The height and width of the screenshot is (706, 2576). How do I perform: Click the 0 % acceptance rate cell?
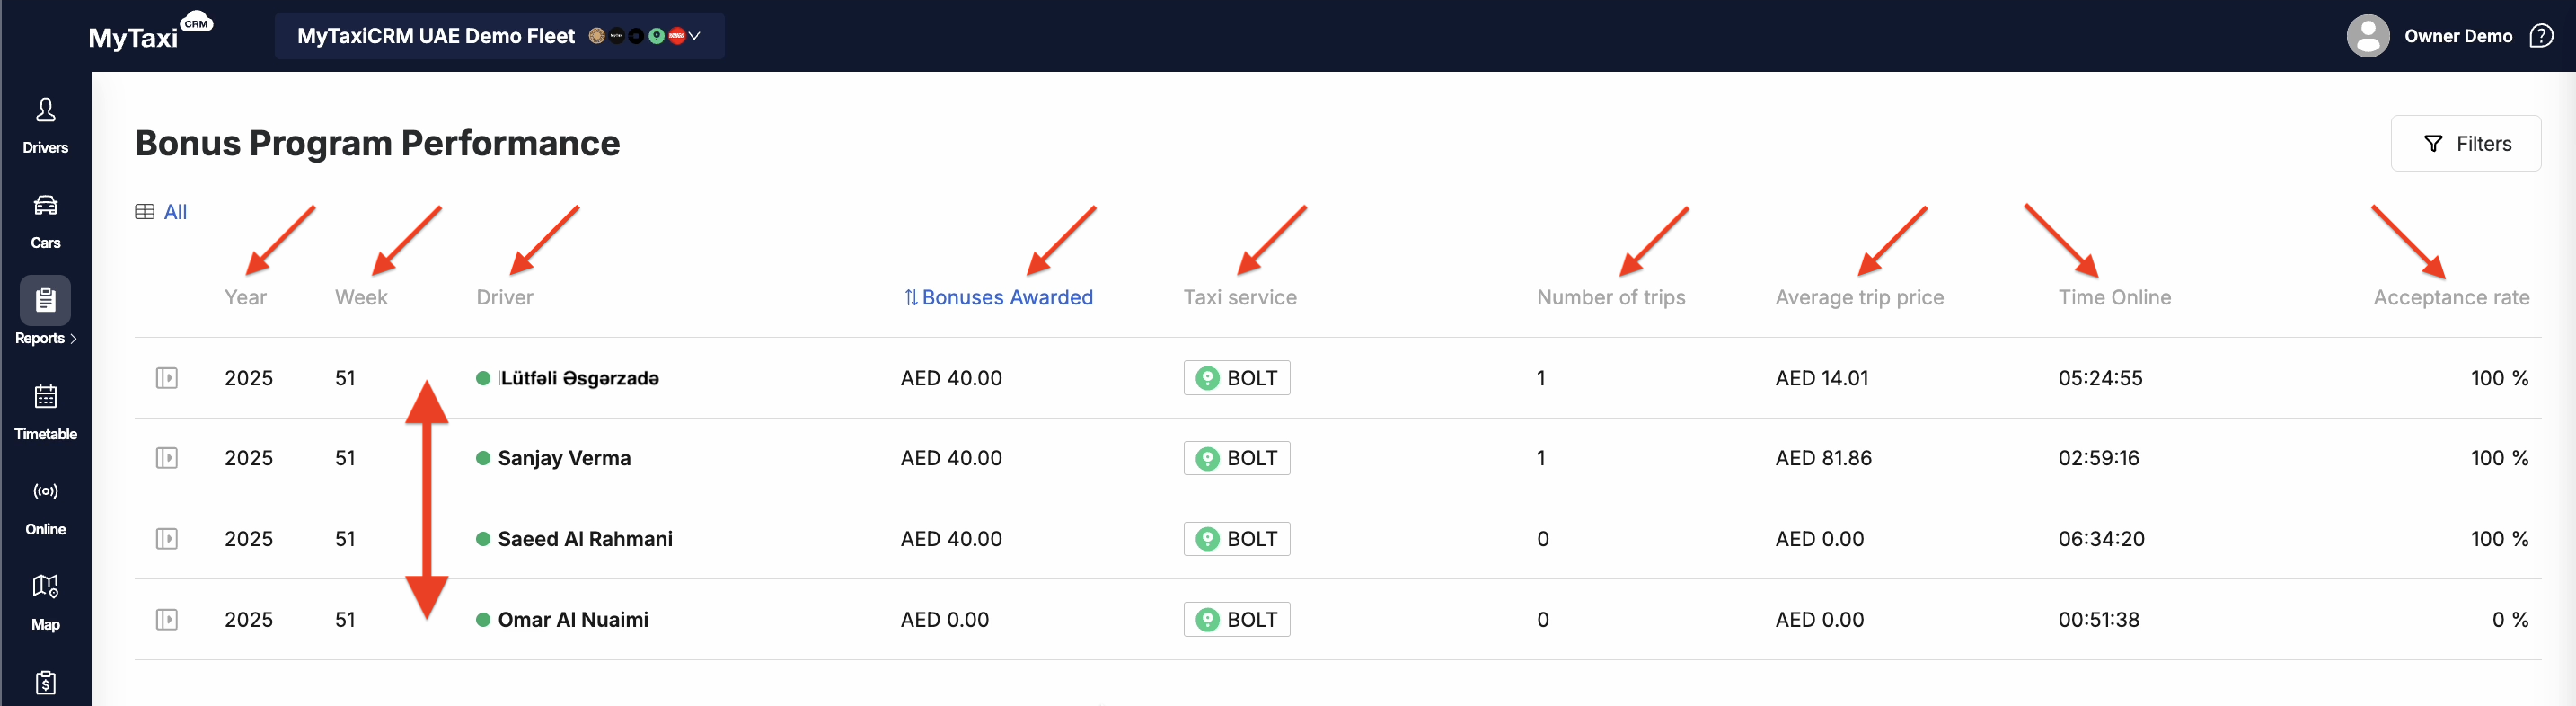click(2509, 620)
